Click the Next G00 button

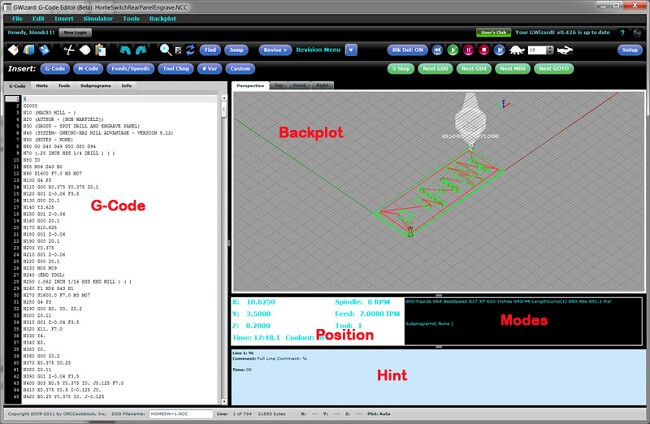coord(435,69)
